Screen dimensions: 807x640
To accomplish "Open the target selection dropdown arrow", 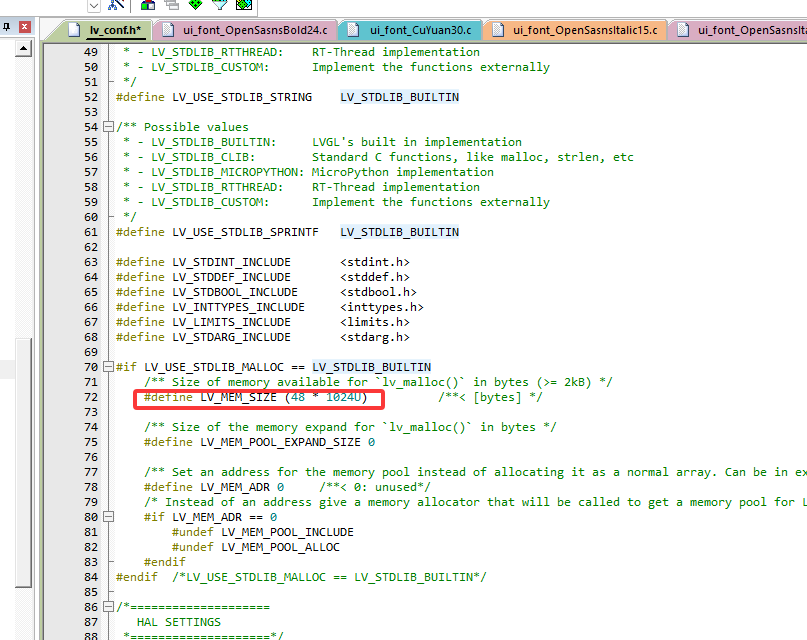I will click(x=92, y=5).
